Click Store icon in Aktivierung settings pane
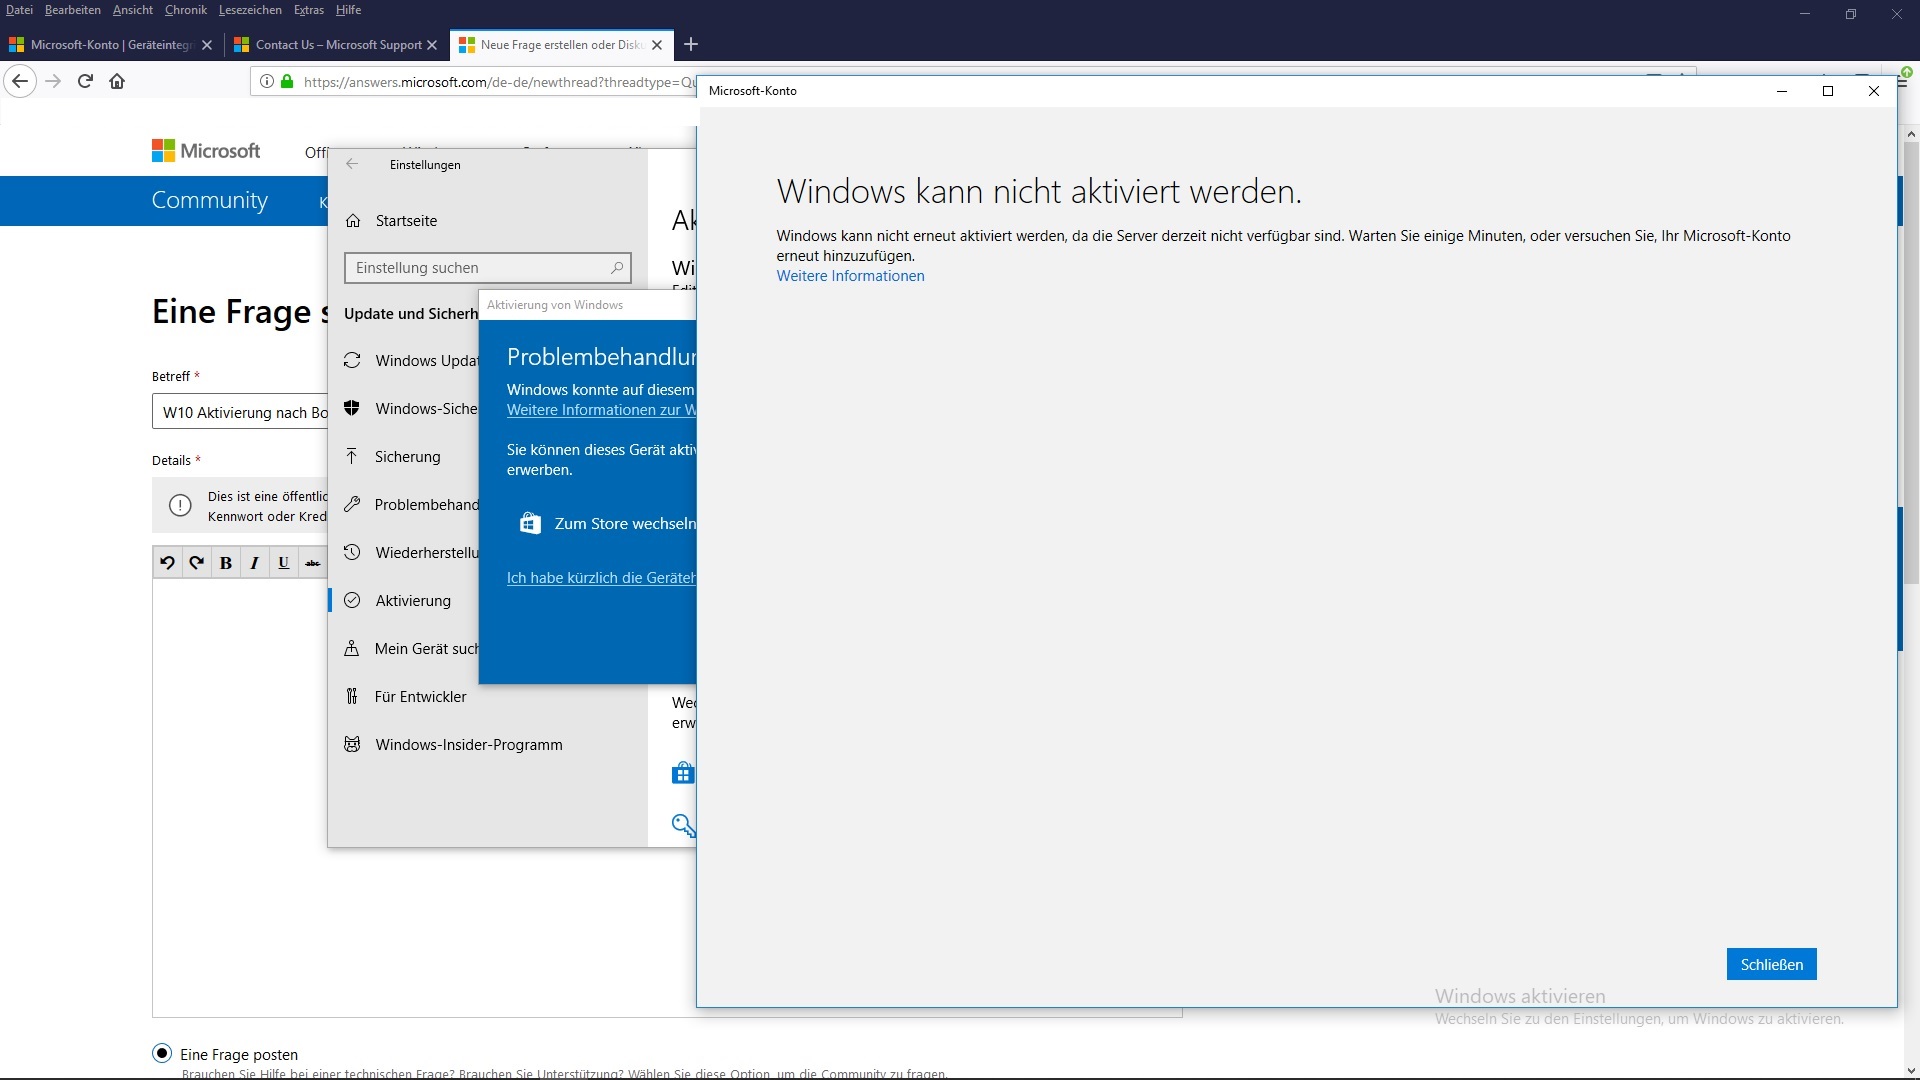Viewport: 1920px width, 1080px height. point(683,773)
